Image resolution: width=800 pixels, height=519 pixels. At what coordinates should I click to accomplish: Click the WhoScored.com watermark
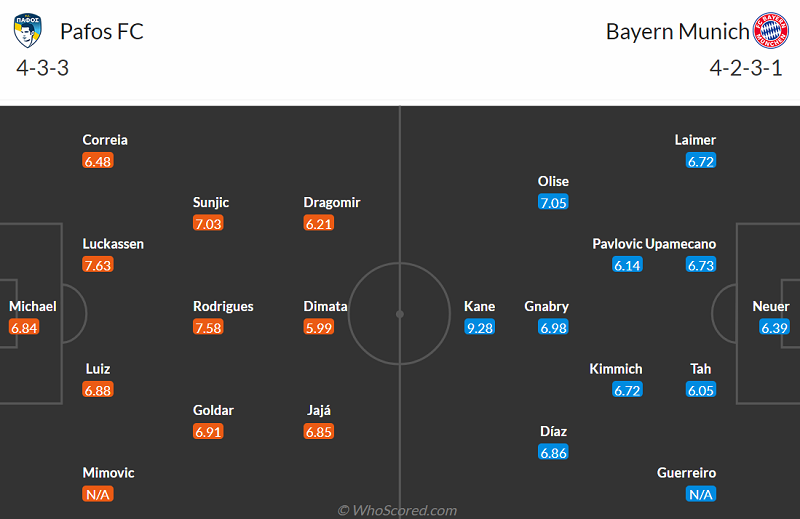[398, 510]
